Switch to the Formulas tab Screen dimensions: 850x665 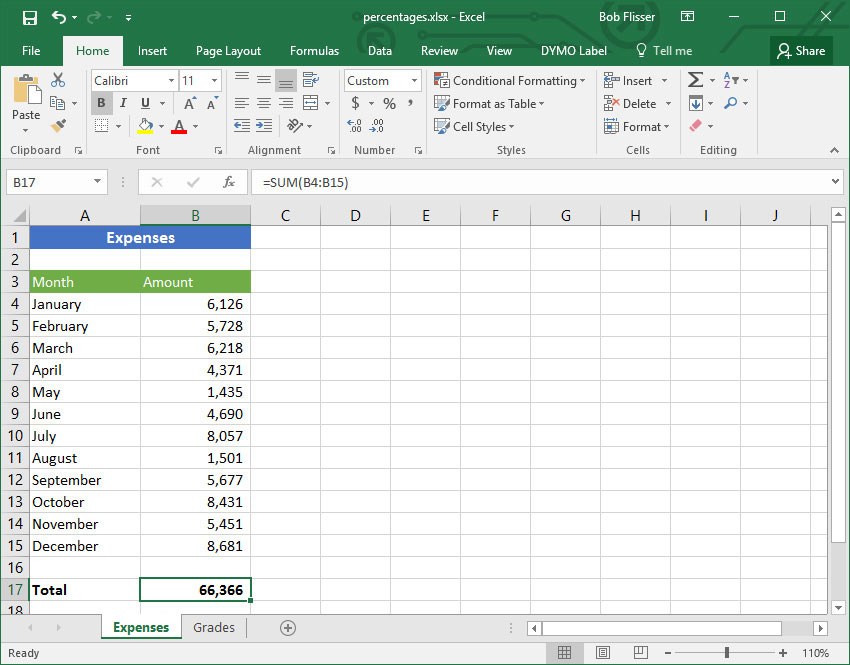click(314, 51)
